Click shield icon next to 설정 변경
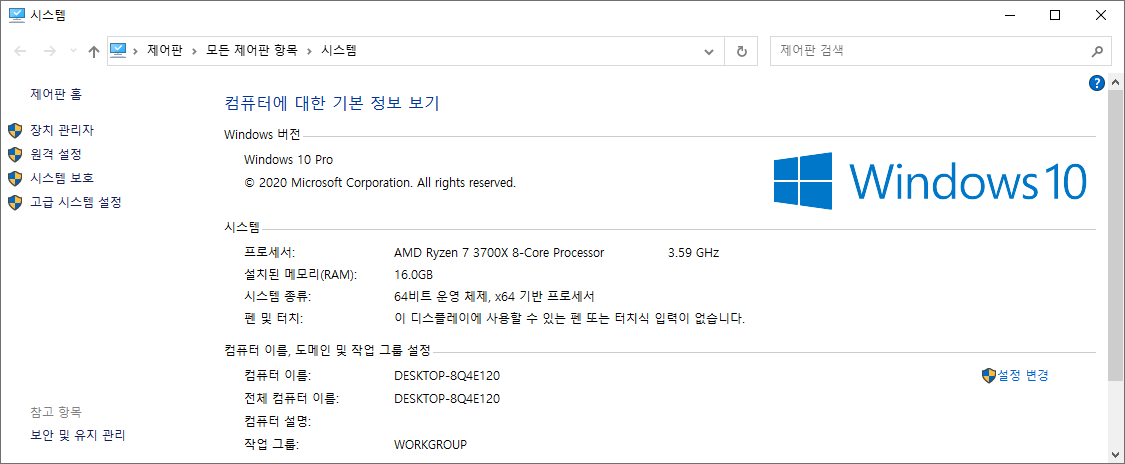The image size is (1125, 464). coord(989,375)
